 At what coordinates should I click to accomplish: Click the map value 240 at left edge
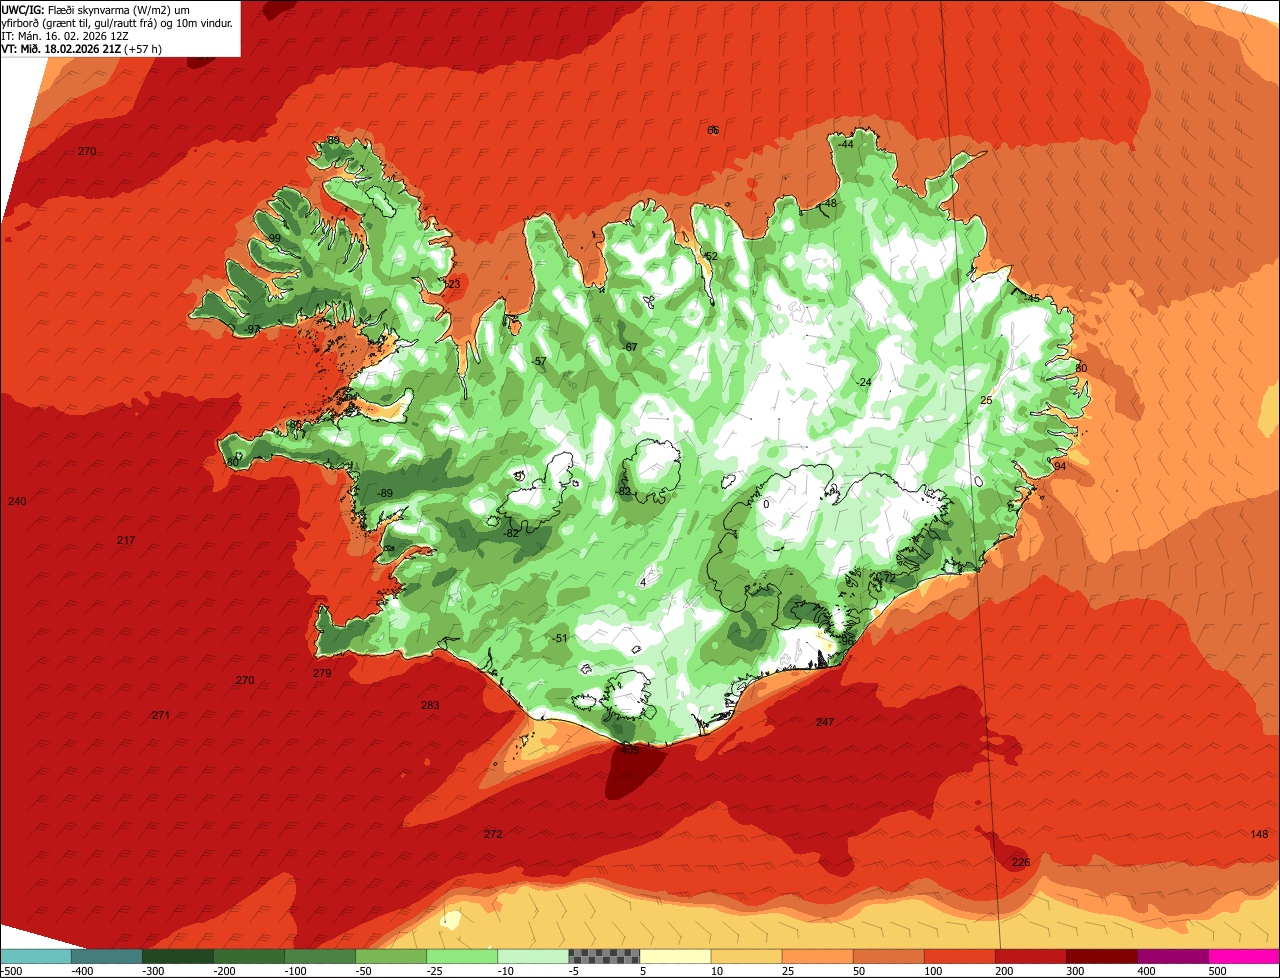click(x=16, y=501)
